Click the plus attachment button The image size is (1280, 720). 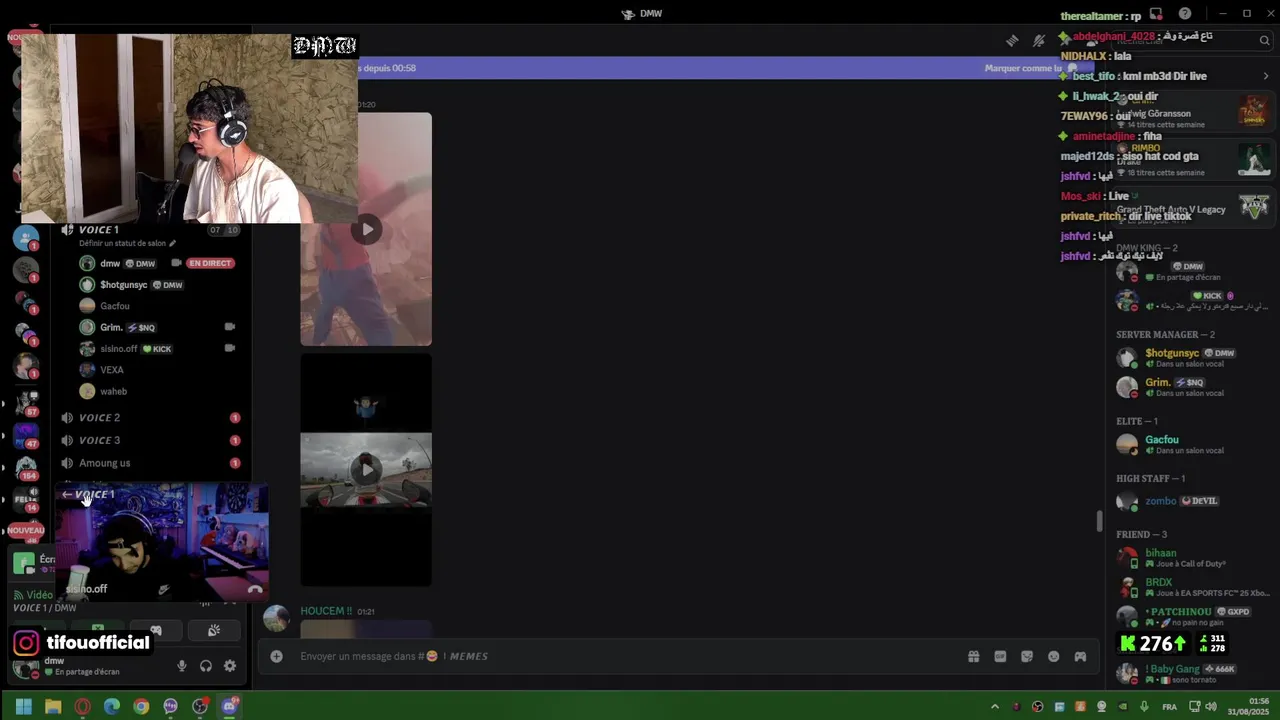click(276, 656)
